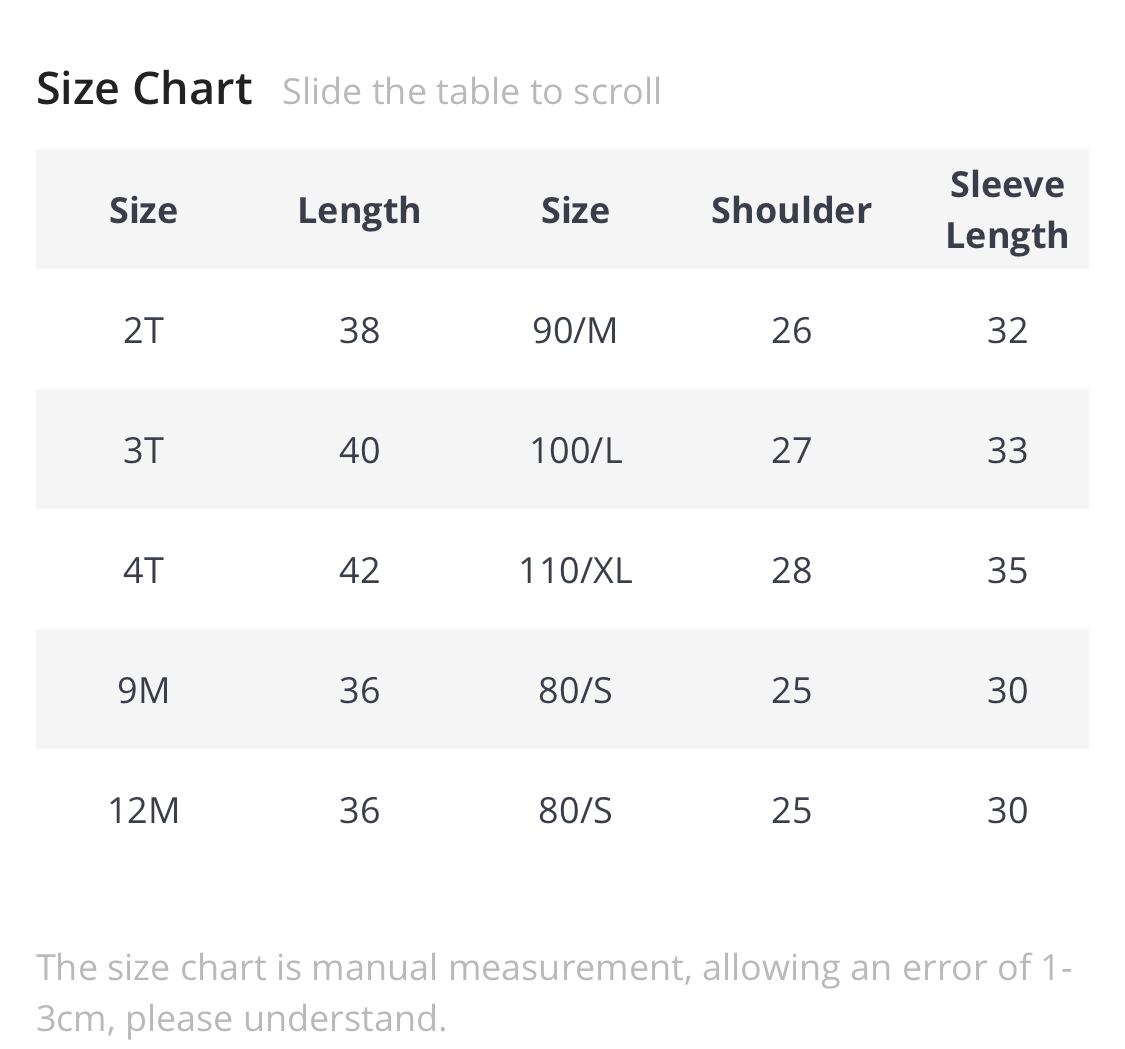Click the 90/M size value

(x=575, y=330)
